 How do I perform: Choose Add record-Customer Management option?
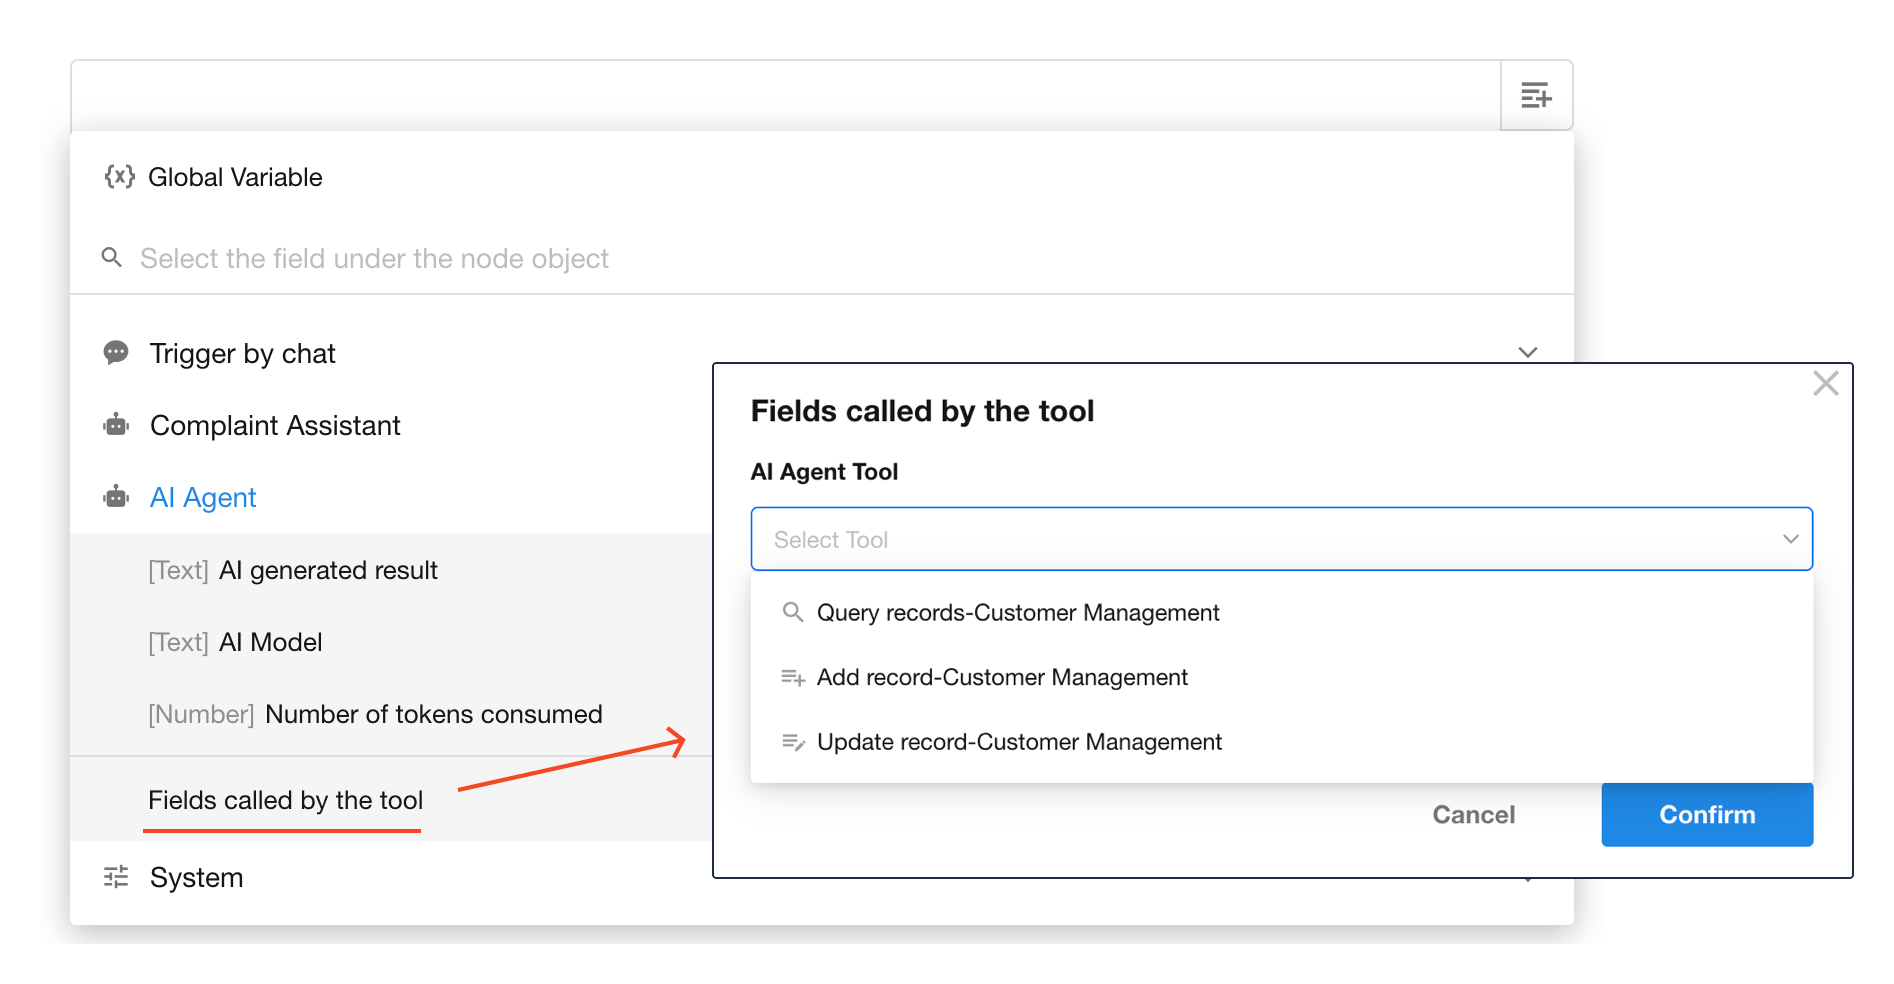pos(1001,677)
